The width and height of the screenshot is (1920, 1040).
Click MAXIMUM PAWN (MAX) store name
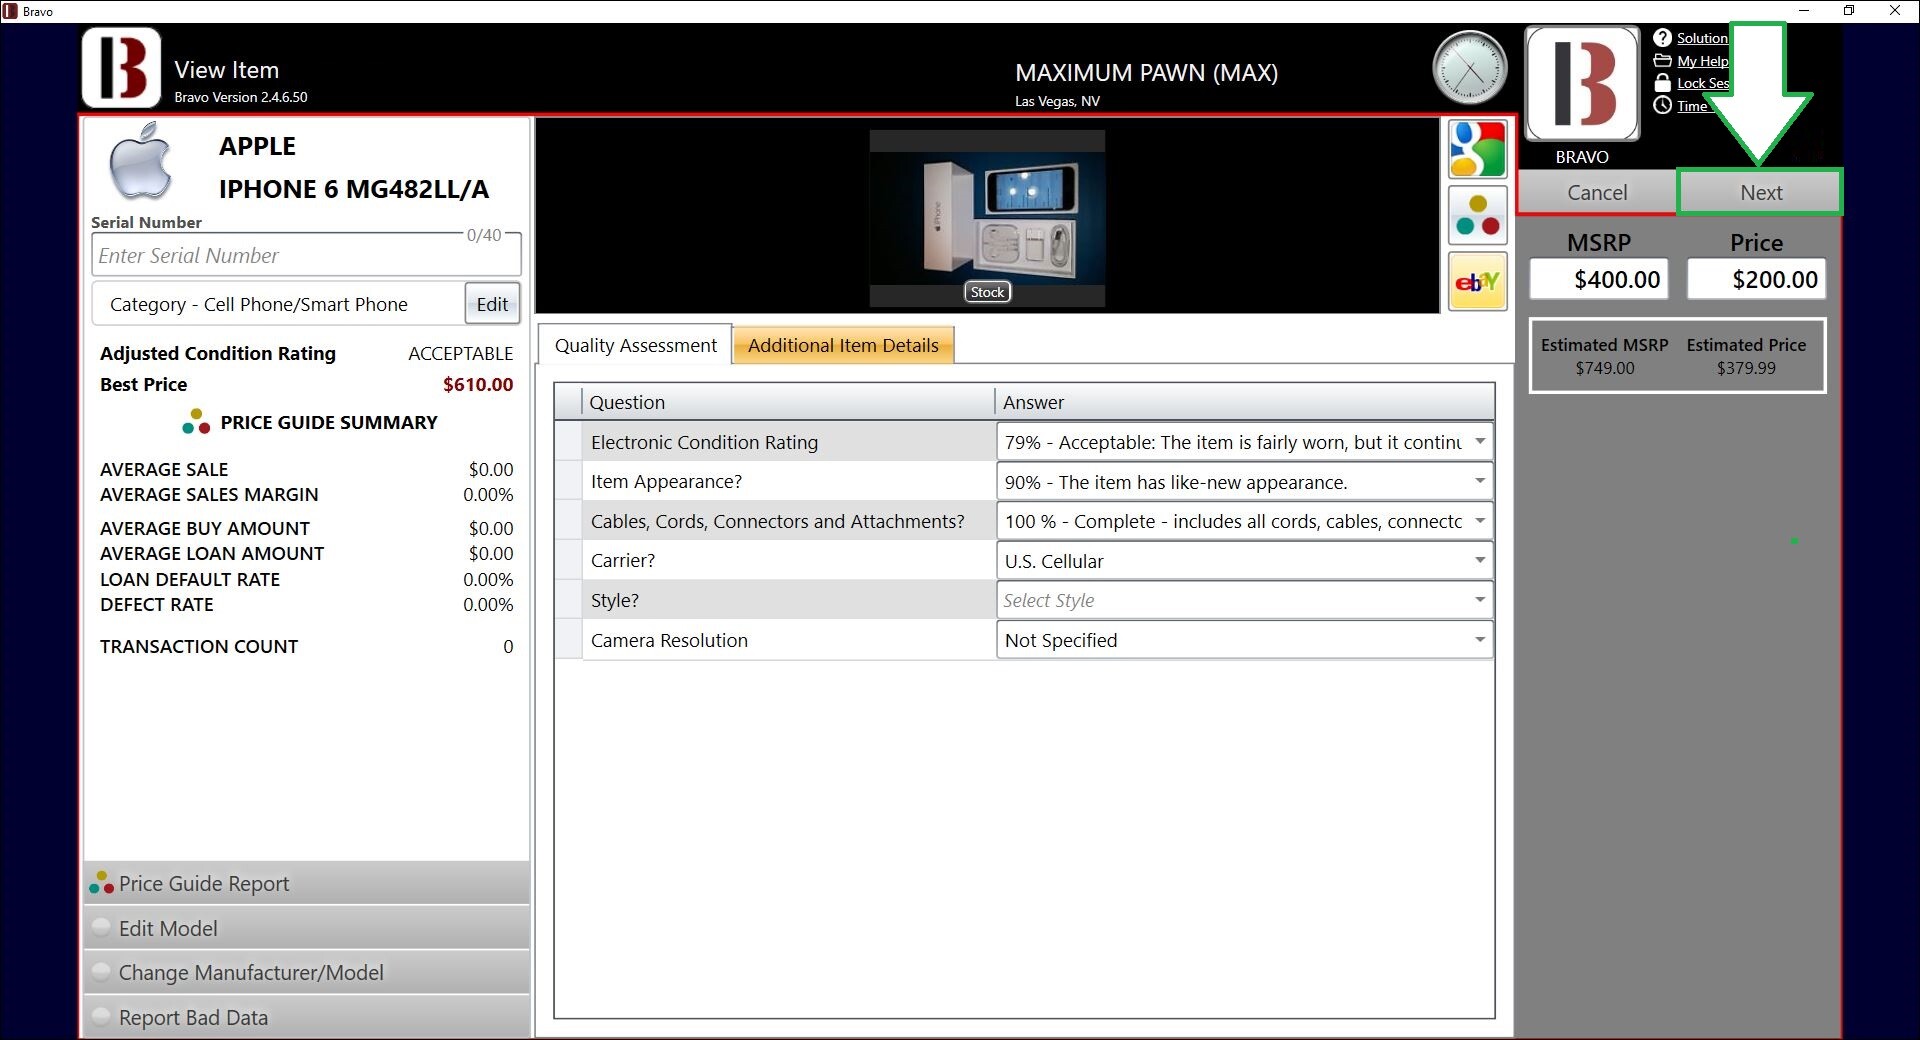pos(1146,72)
